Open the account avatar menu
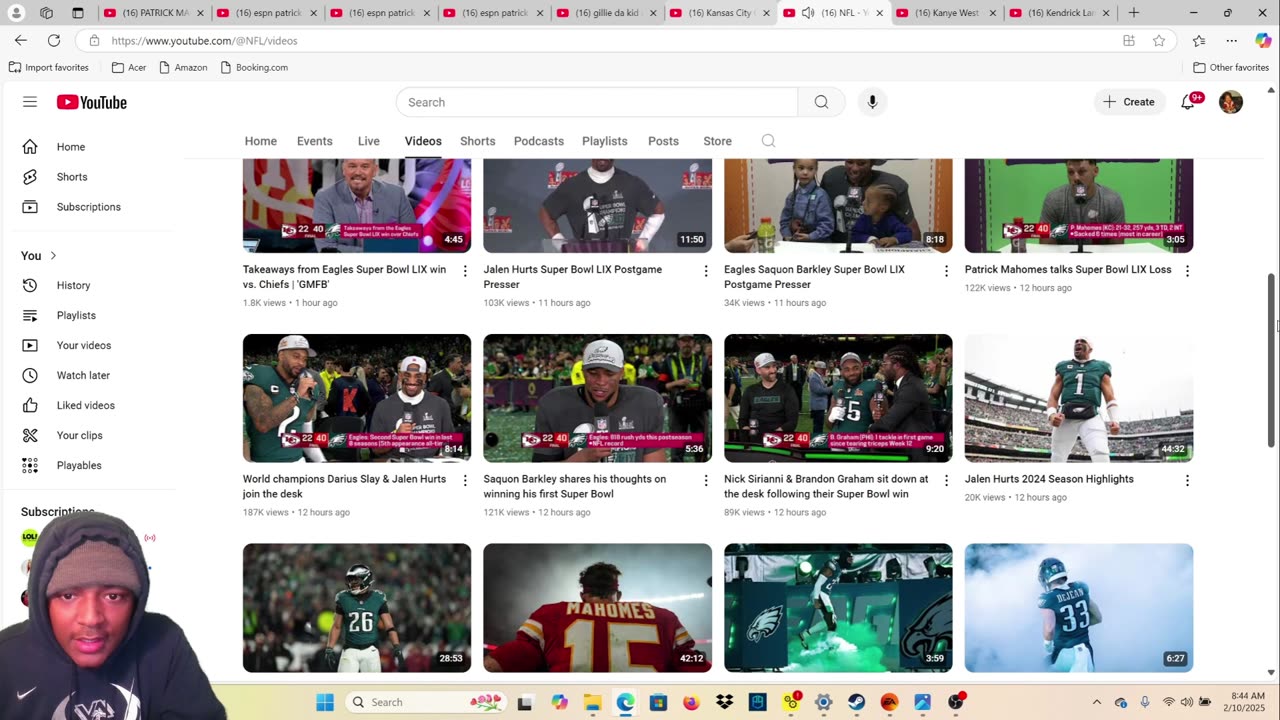Screen dimensions: 1280x720 (x=1231, y=102)
